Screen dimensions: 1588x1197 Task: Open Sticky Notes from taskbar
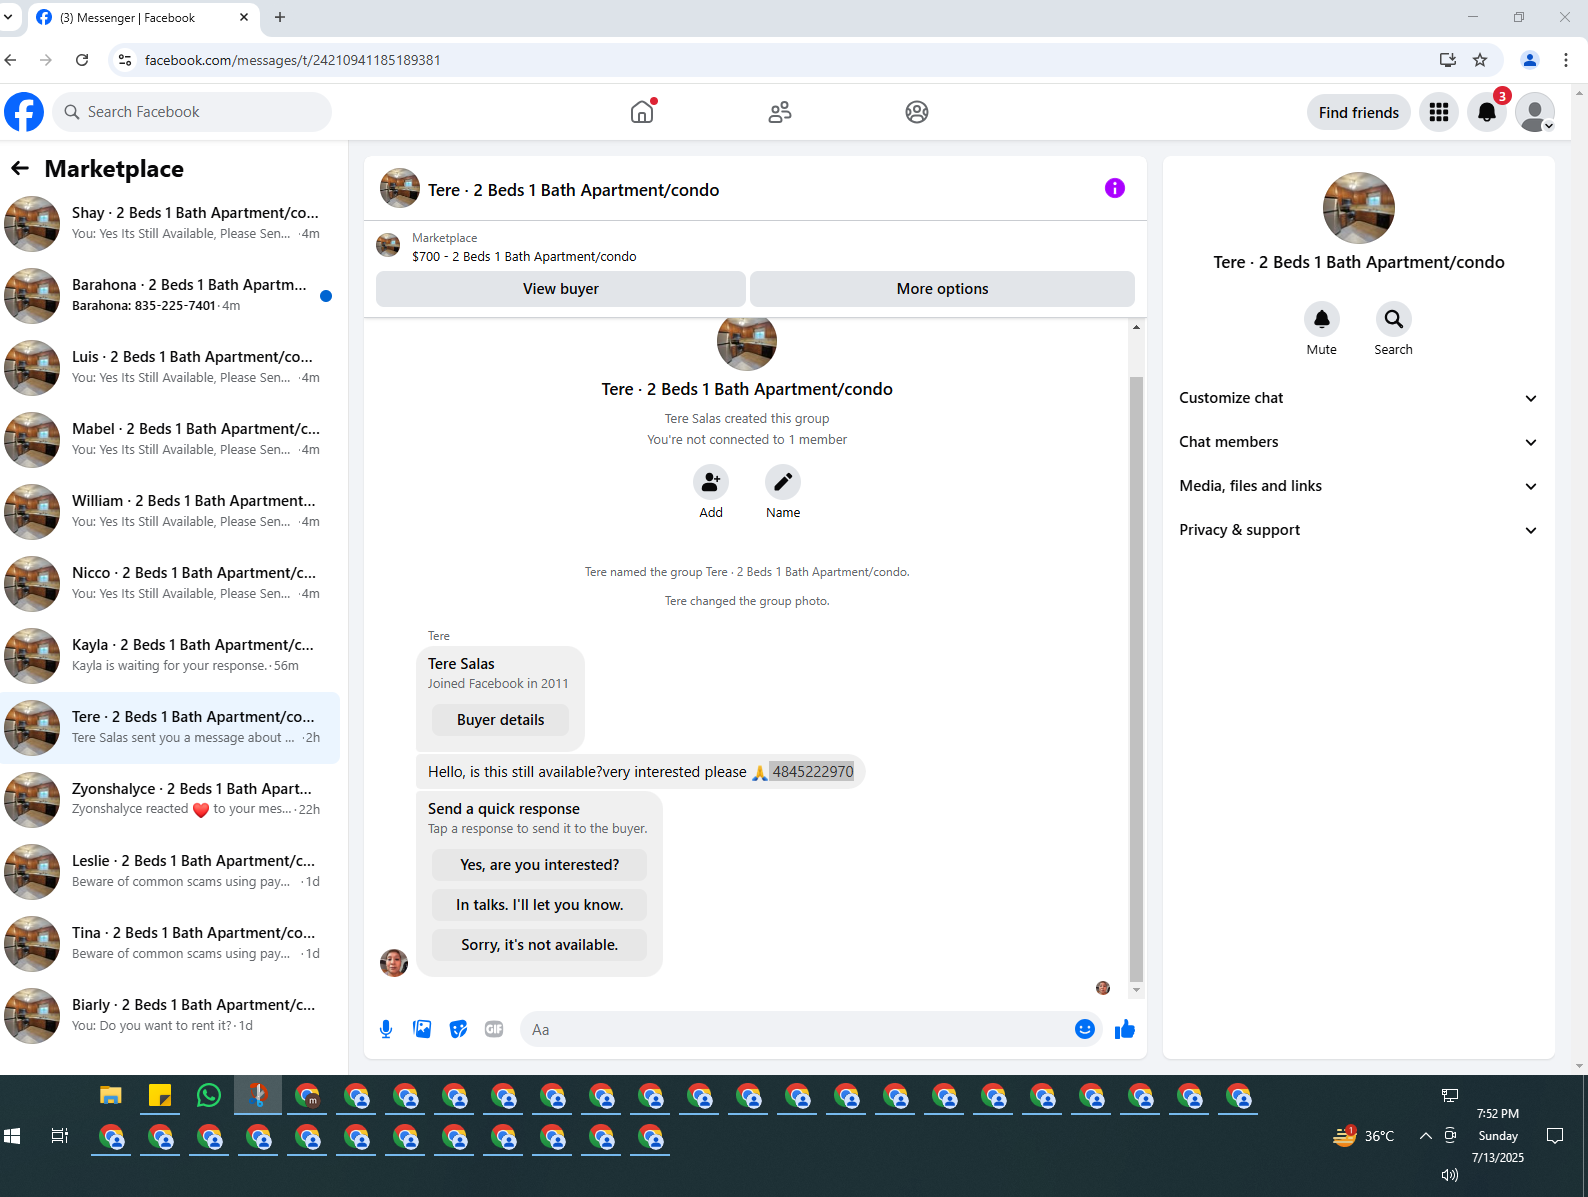tap(160, 1096)
